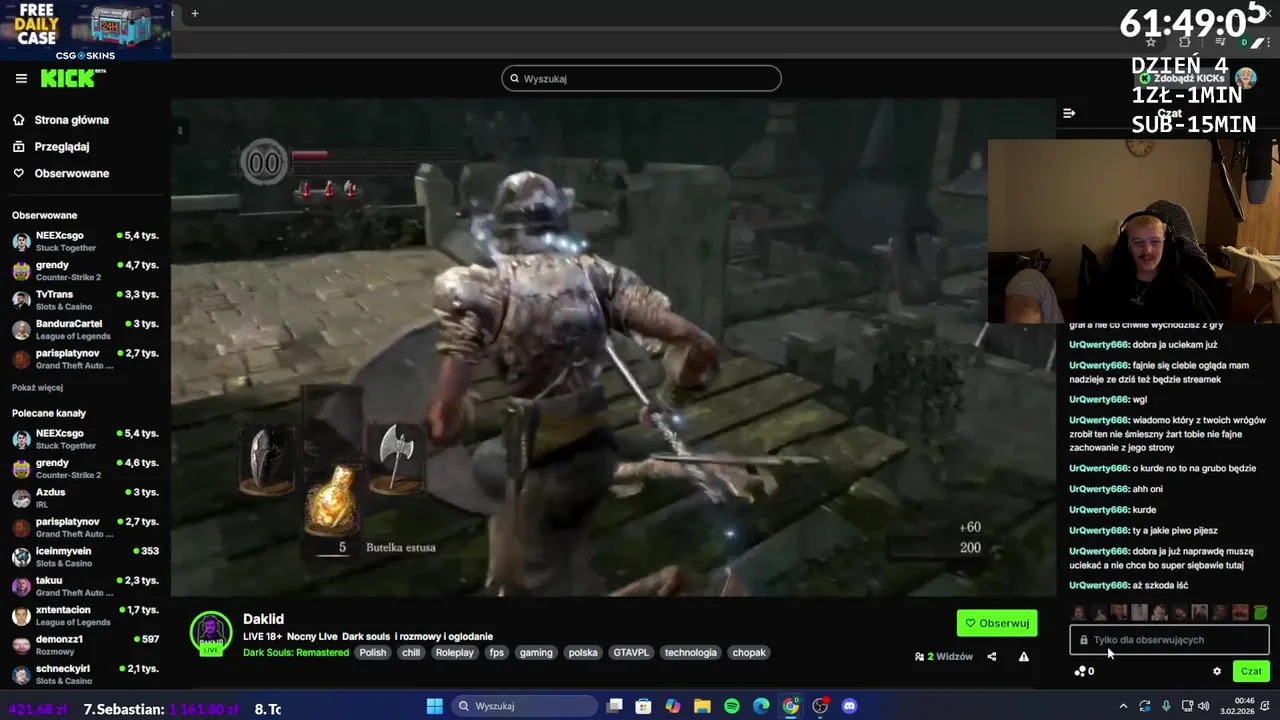The height and width of the screenshot is (720, 1280).
Task: Open takuu recommended channel
Action: coord(85,585)
